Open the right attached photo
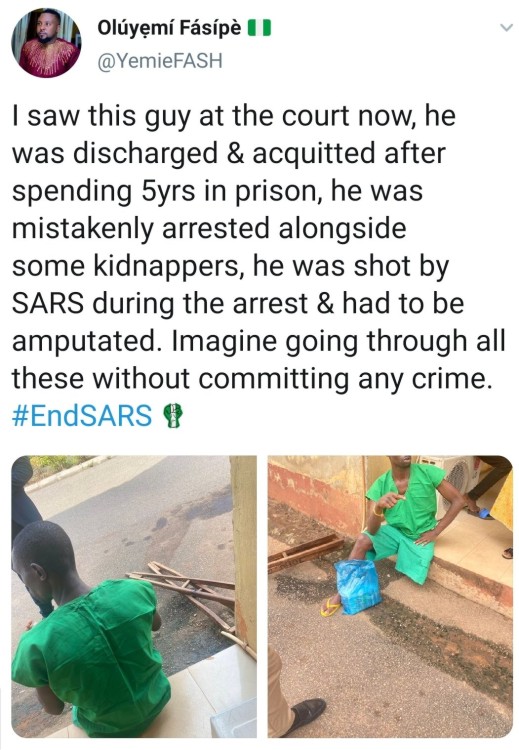 [x=390, y=596]
